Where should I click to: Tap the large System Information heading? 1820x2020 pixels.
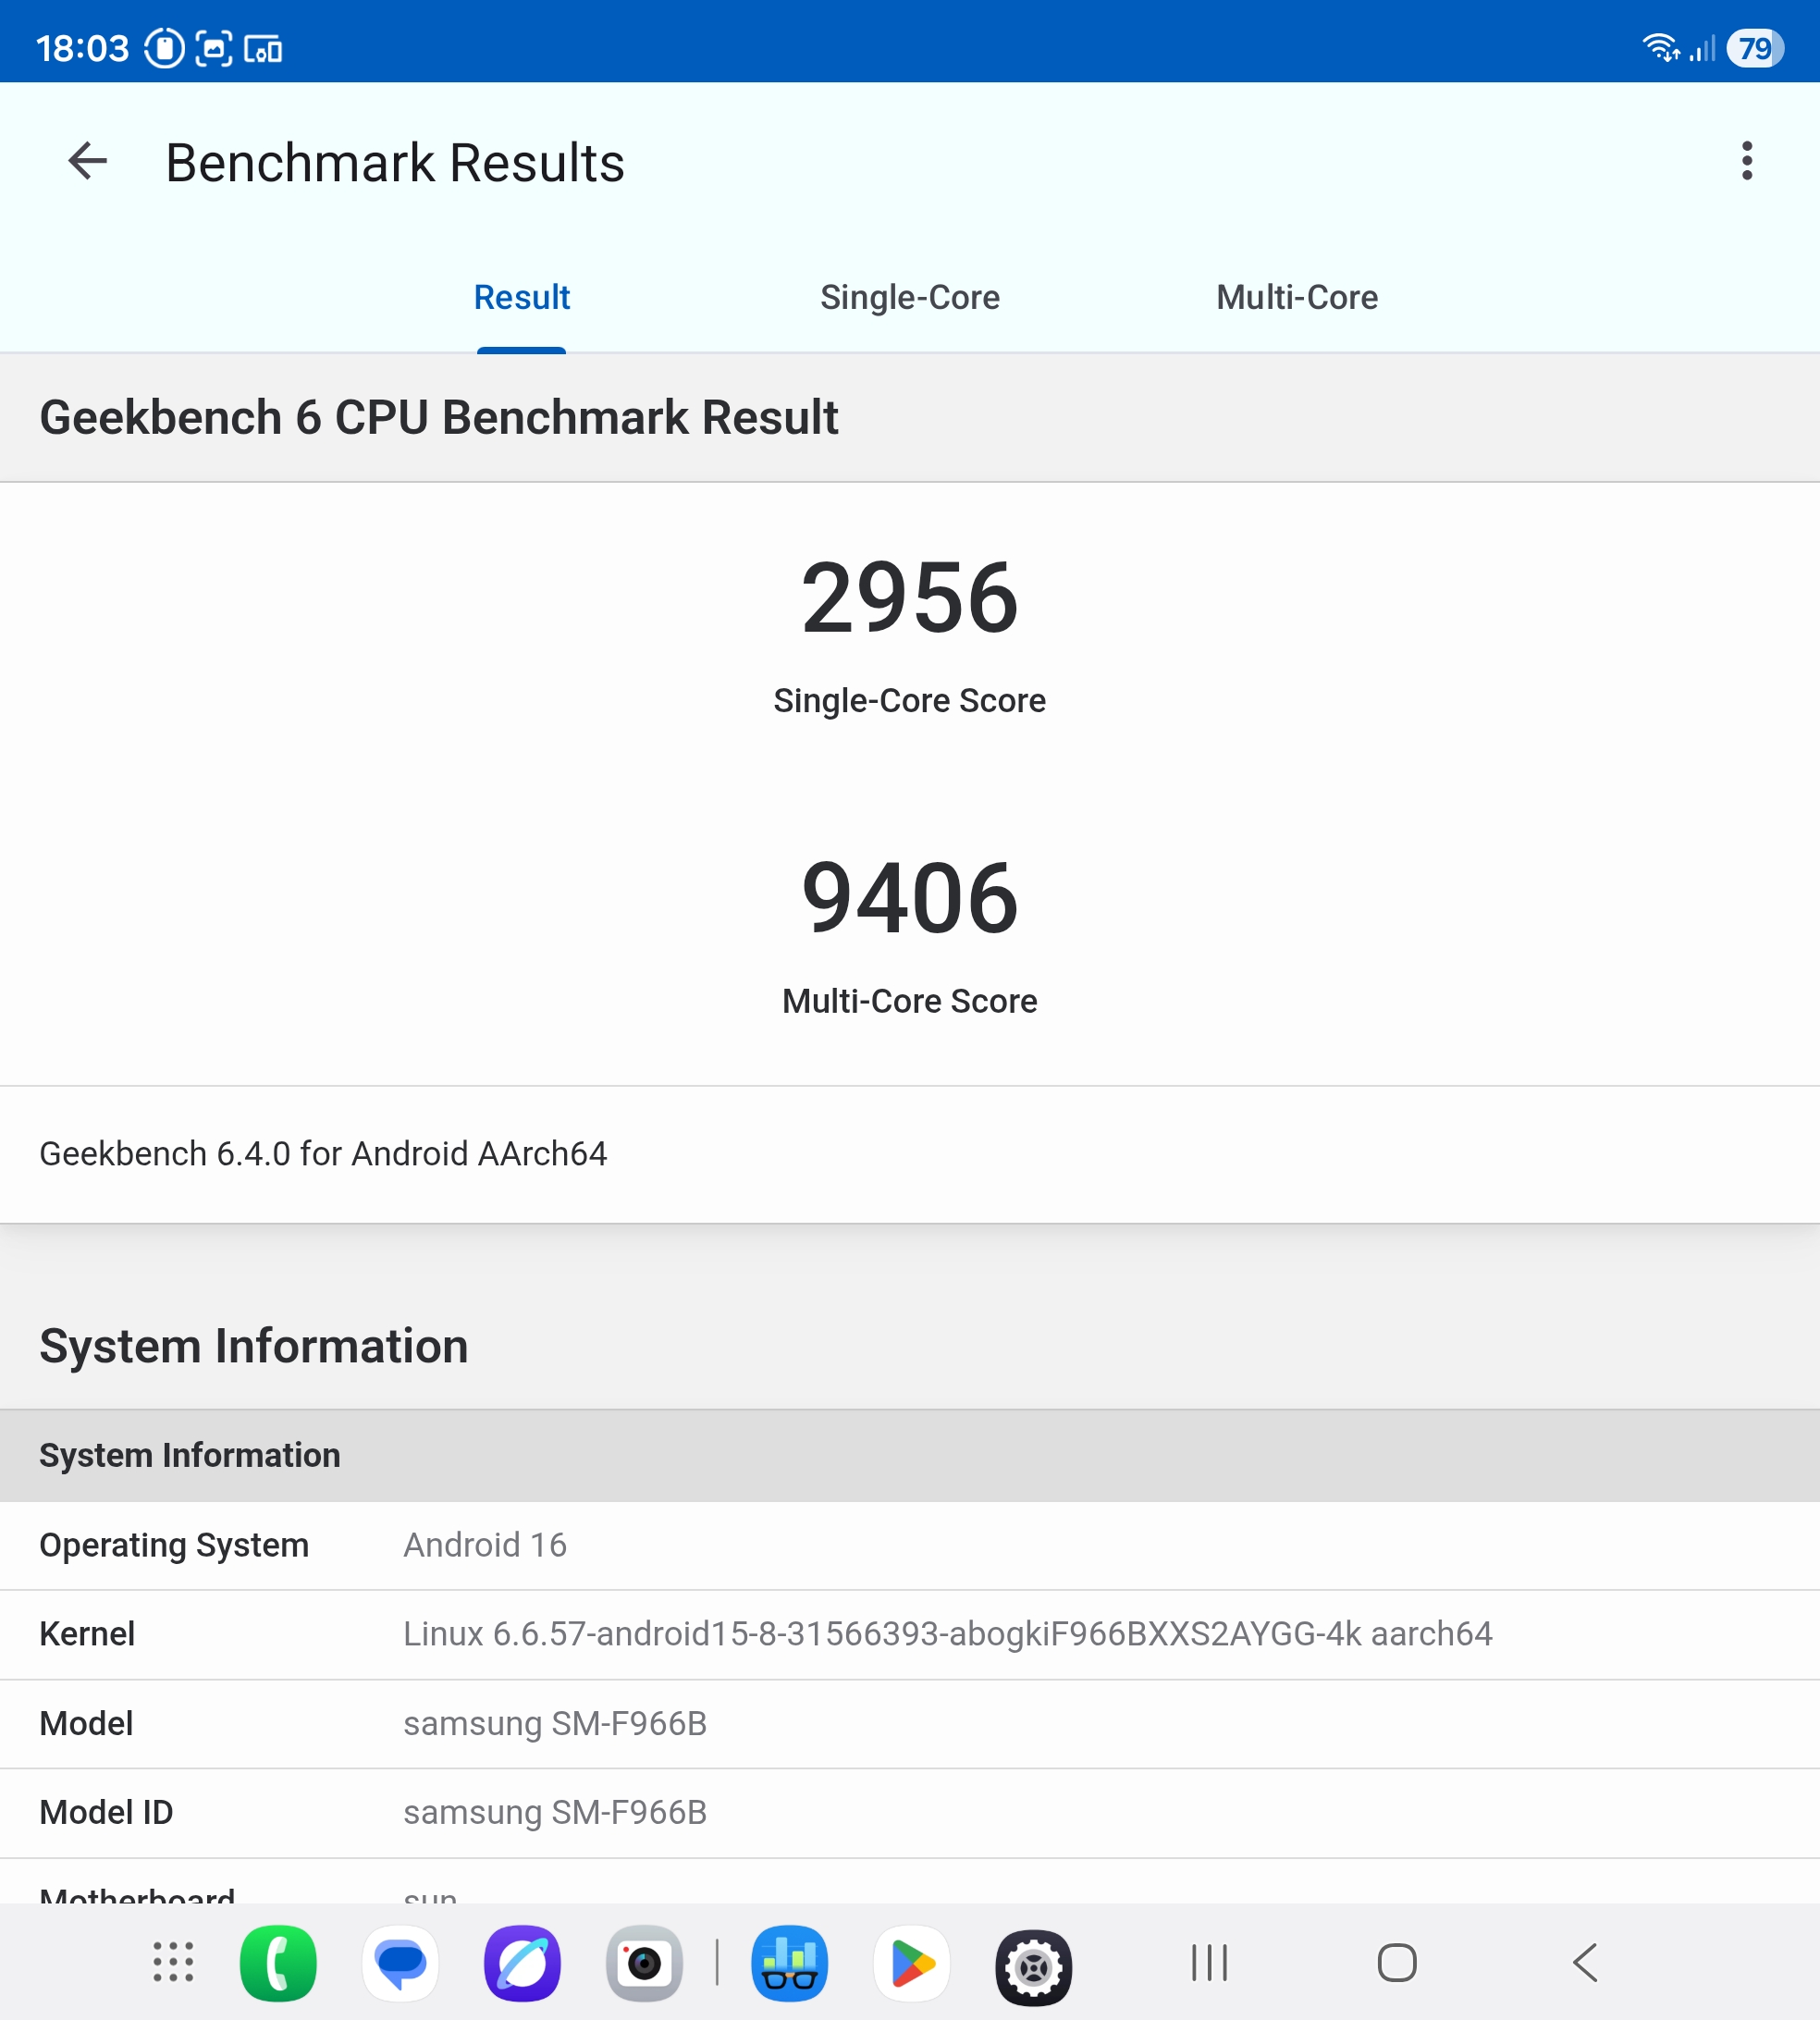pos(253,1345)
